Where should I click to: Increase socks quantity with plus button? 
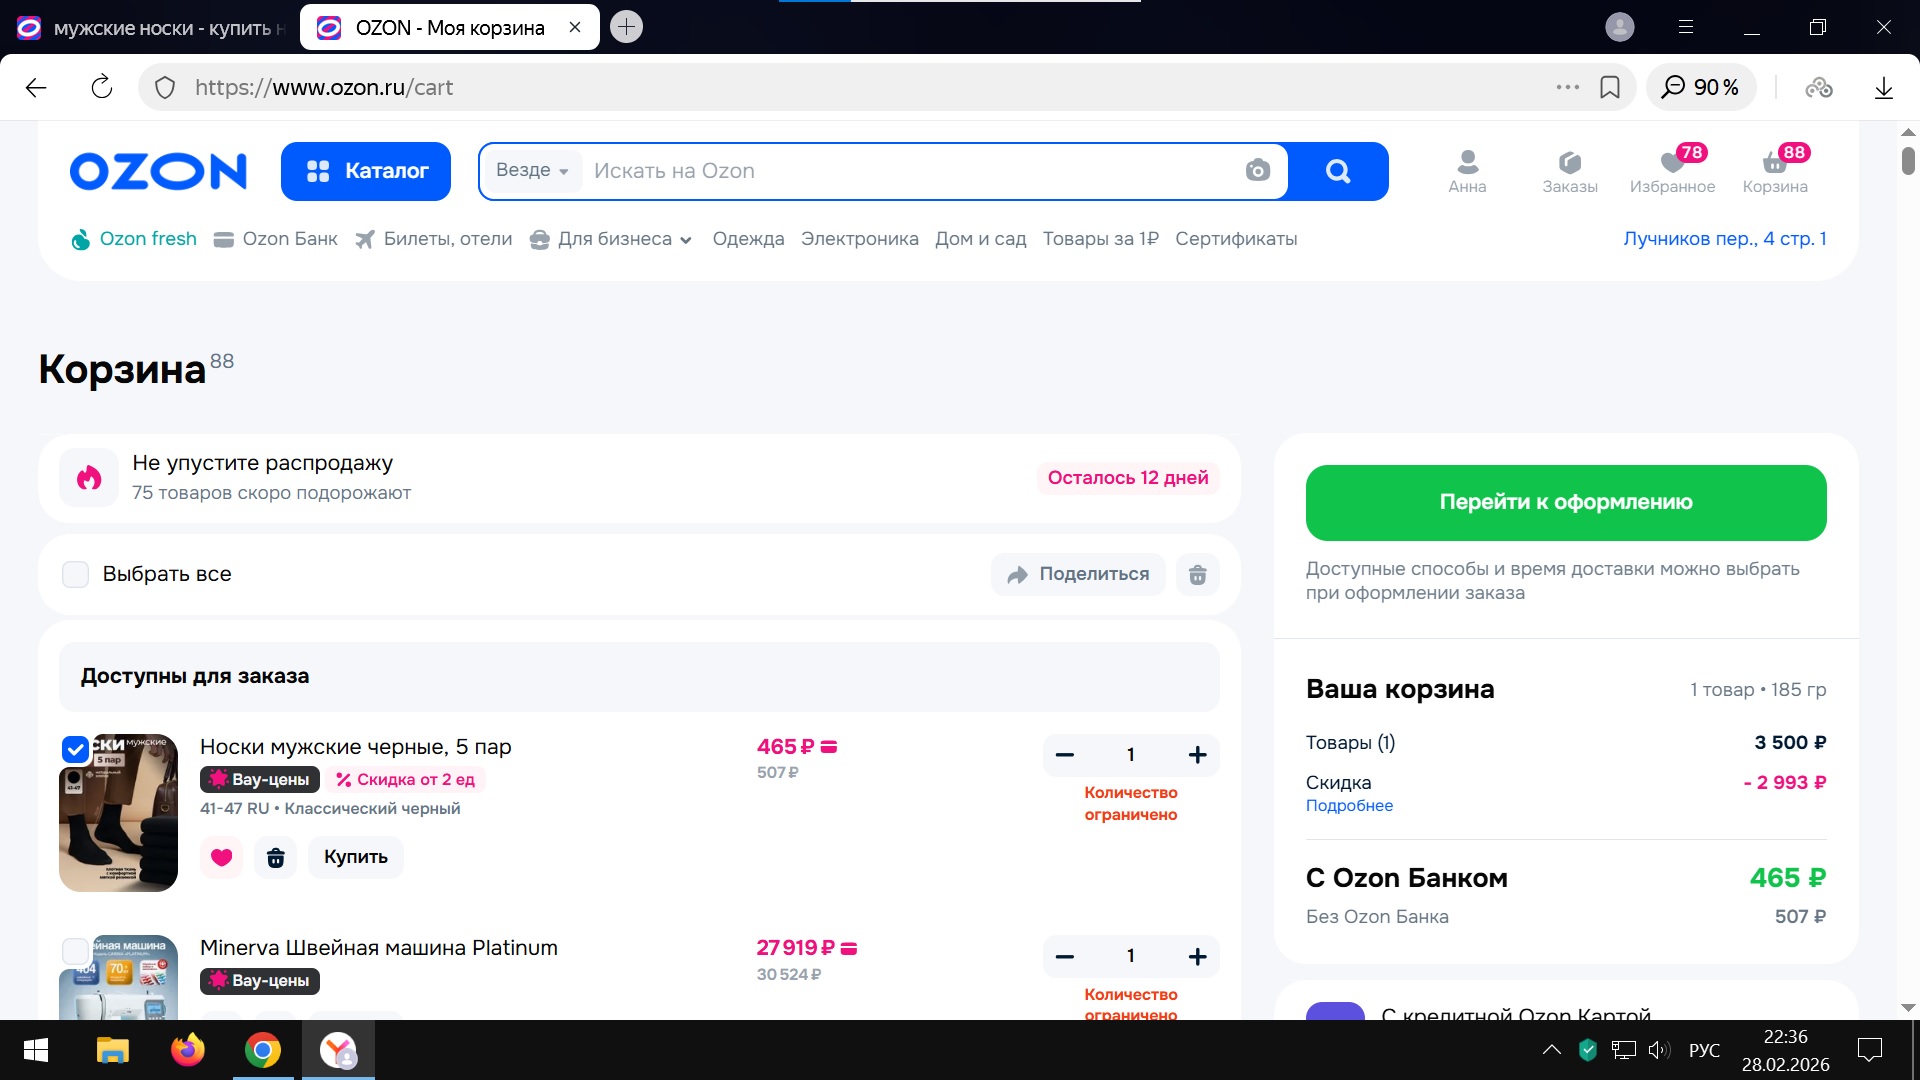coord(1197,755)
